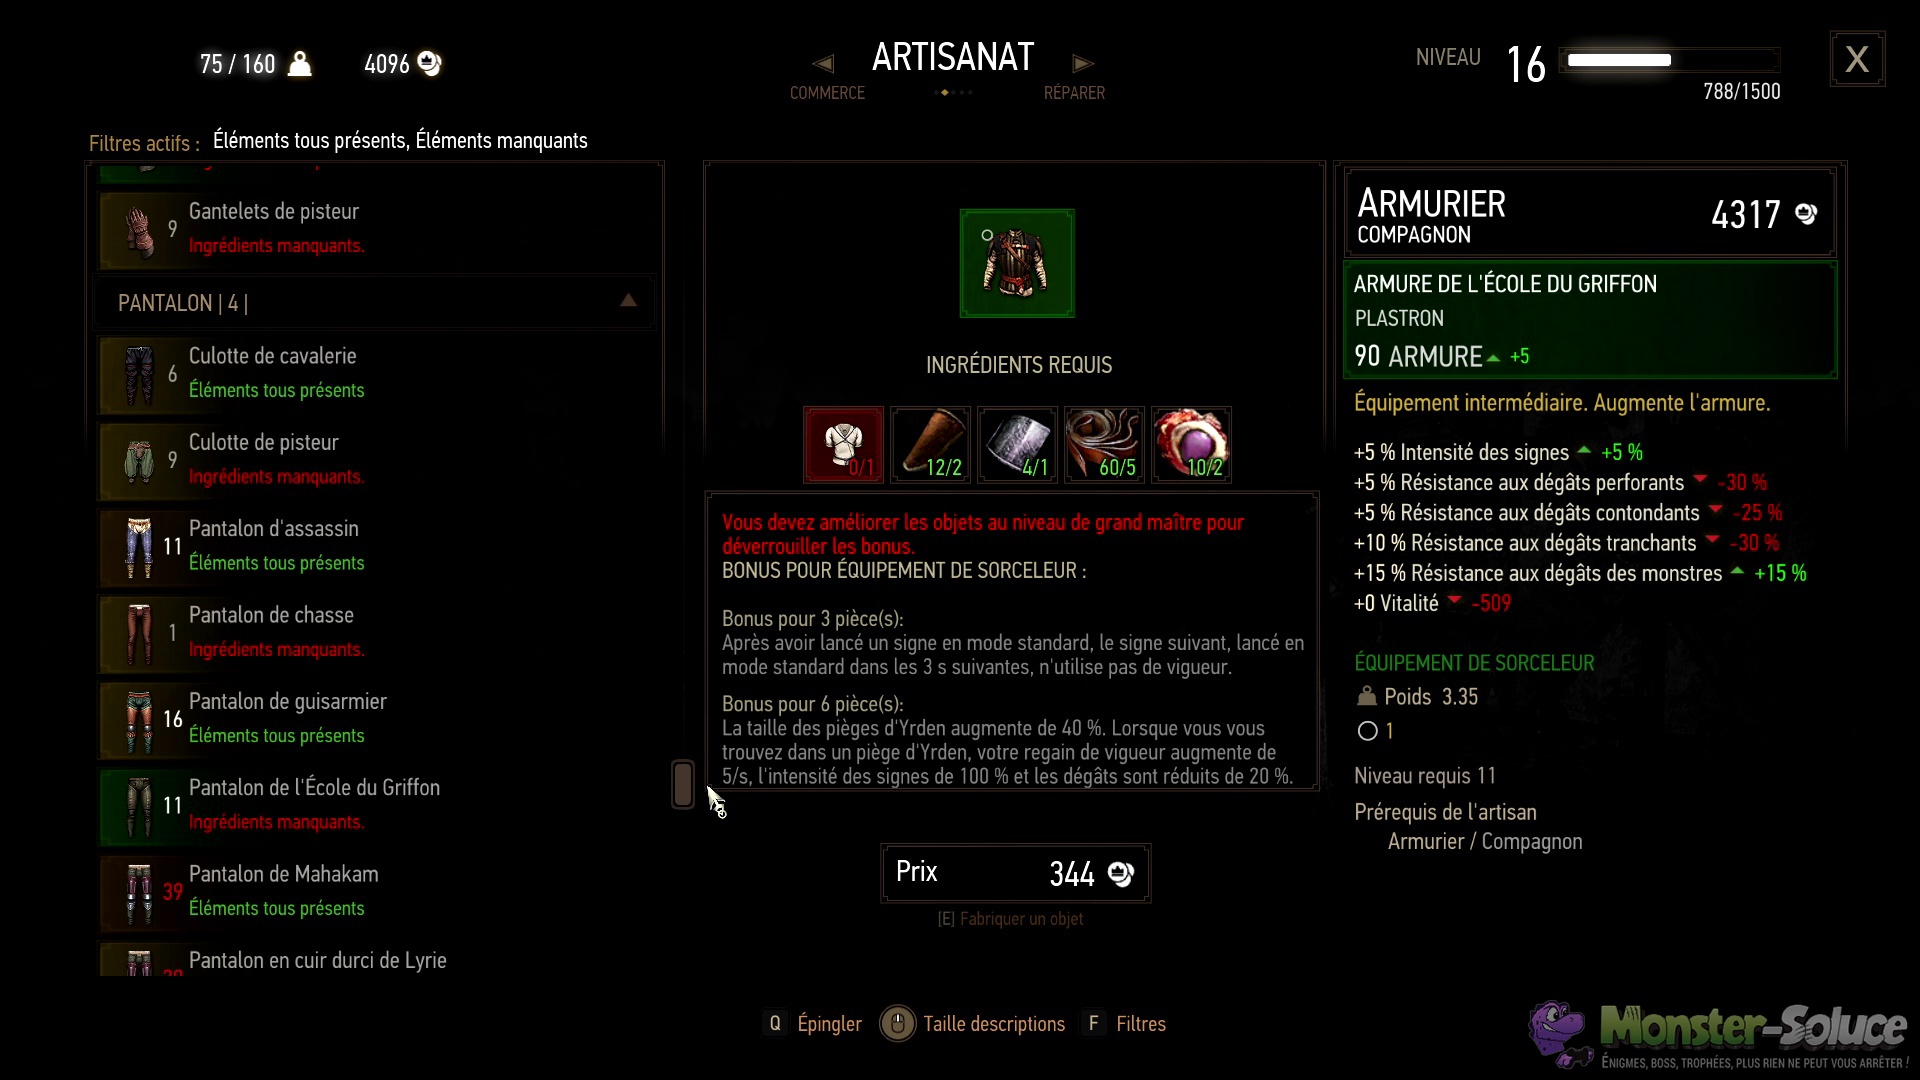Viewport: 1920px width, 1080px height.
Task: Collapse the PANTALON category header
Action: (375, 302)
